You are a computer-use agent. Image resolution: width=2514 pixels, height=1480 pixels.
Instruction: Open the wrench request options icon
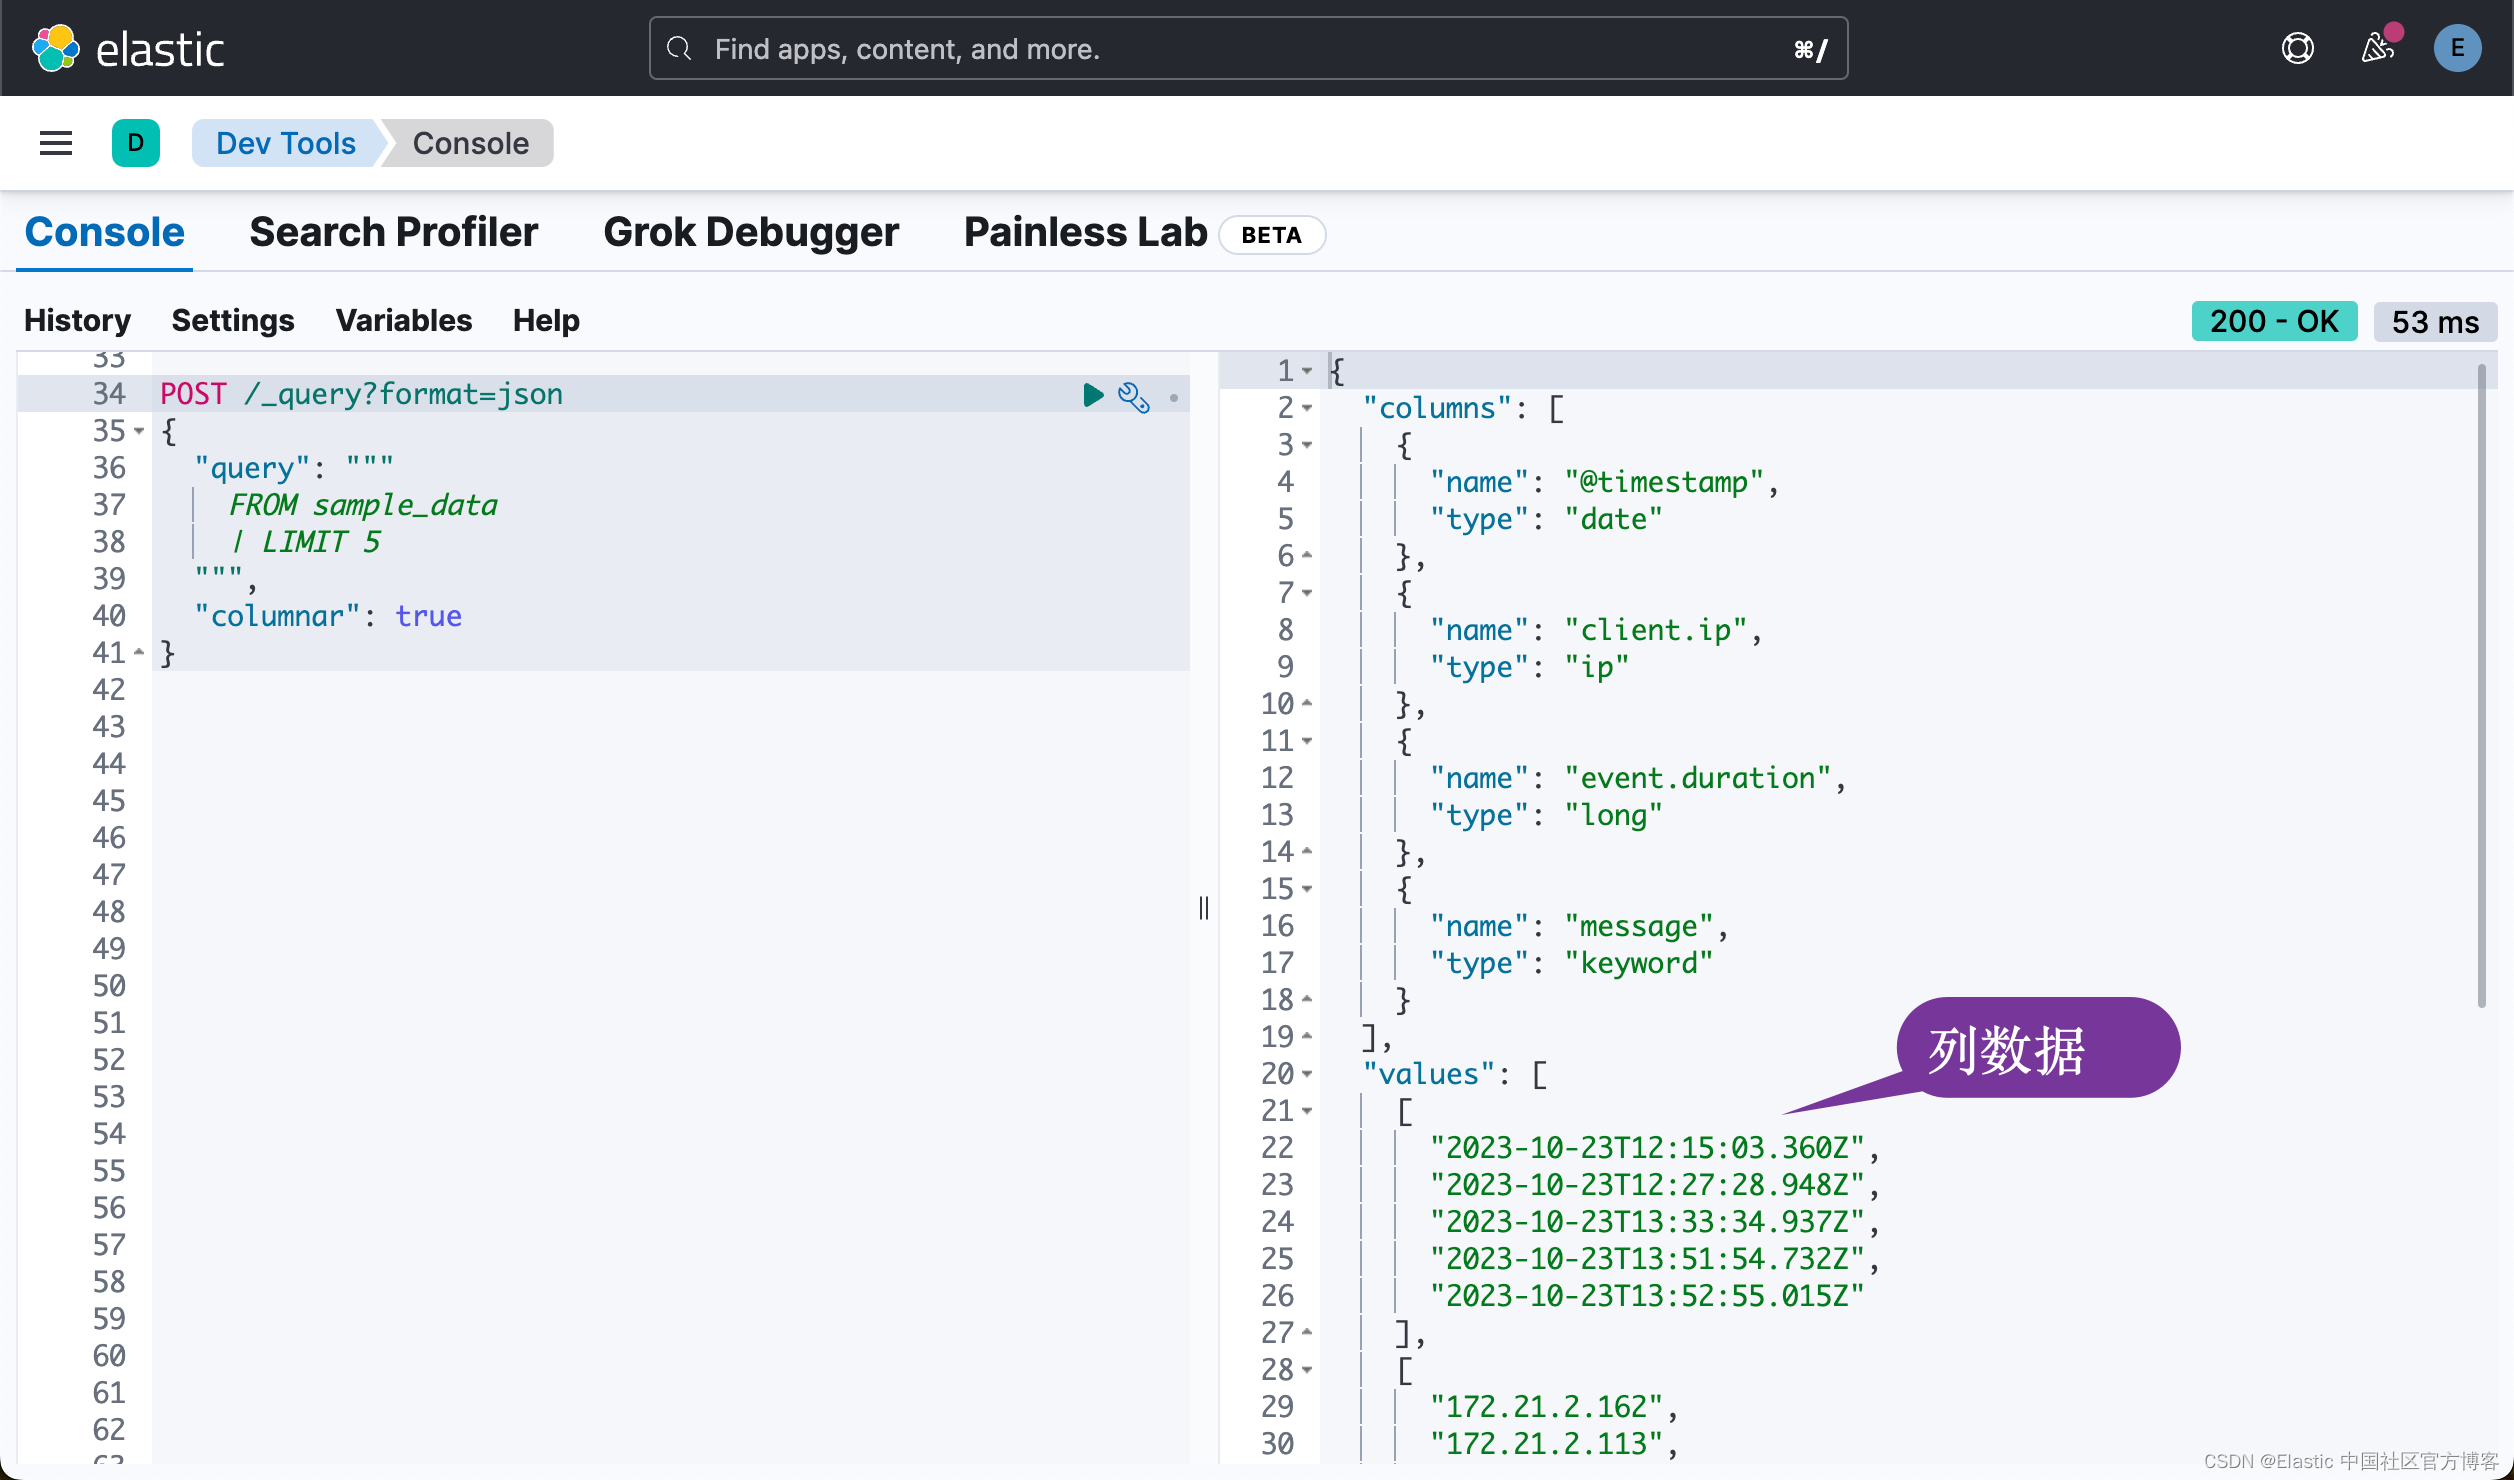pos(1133,397)
